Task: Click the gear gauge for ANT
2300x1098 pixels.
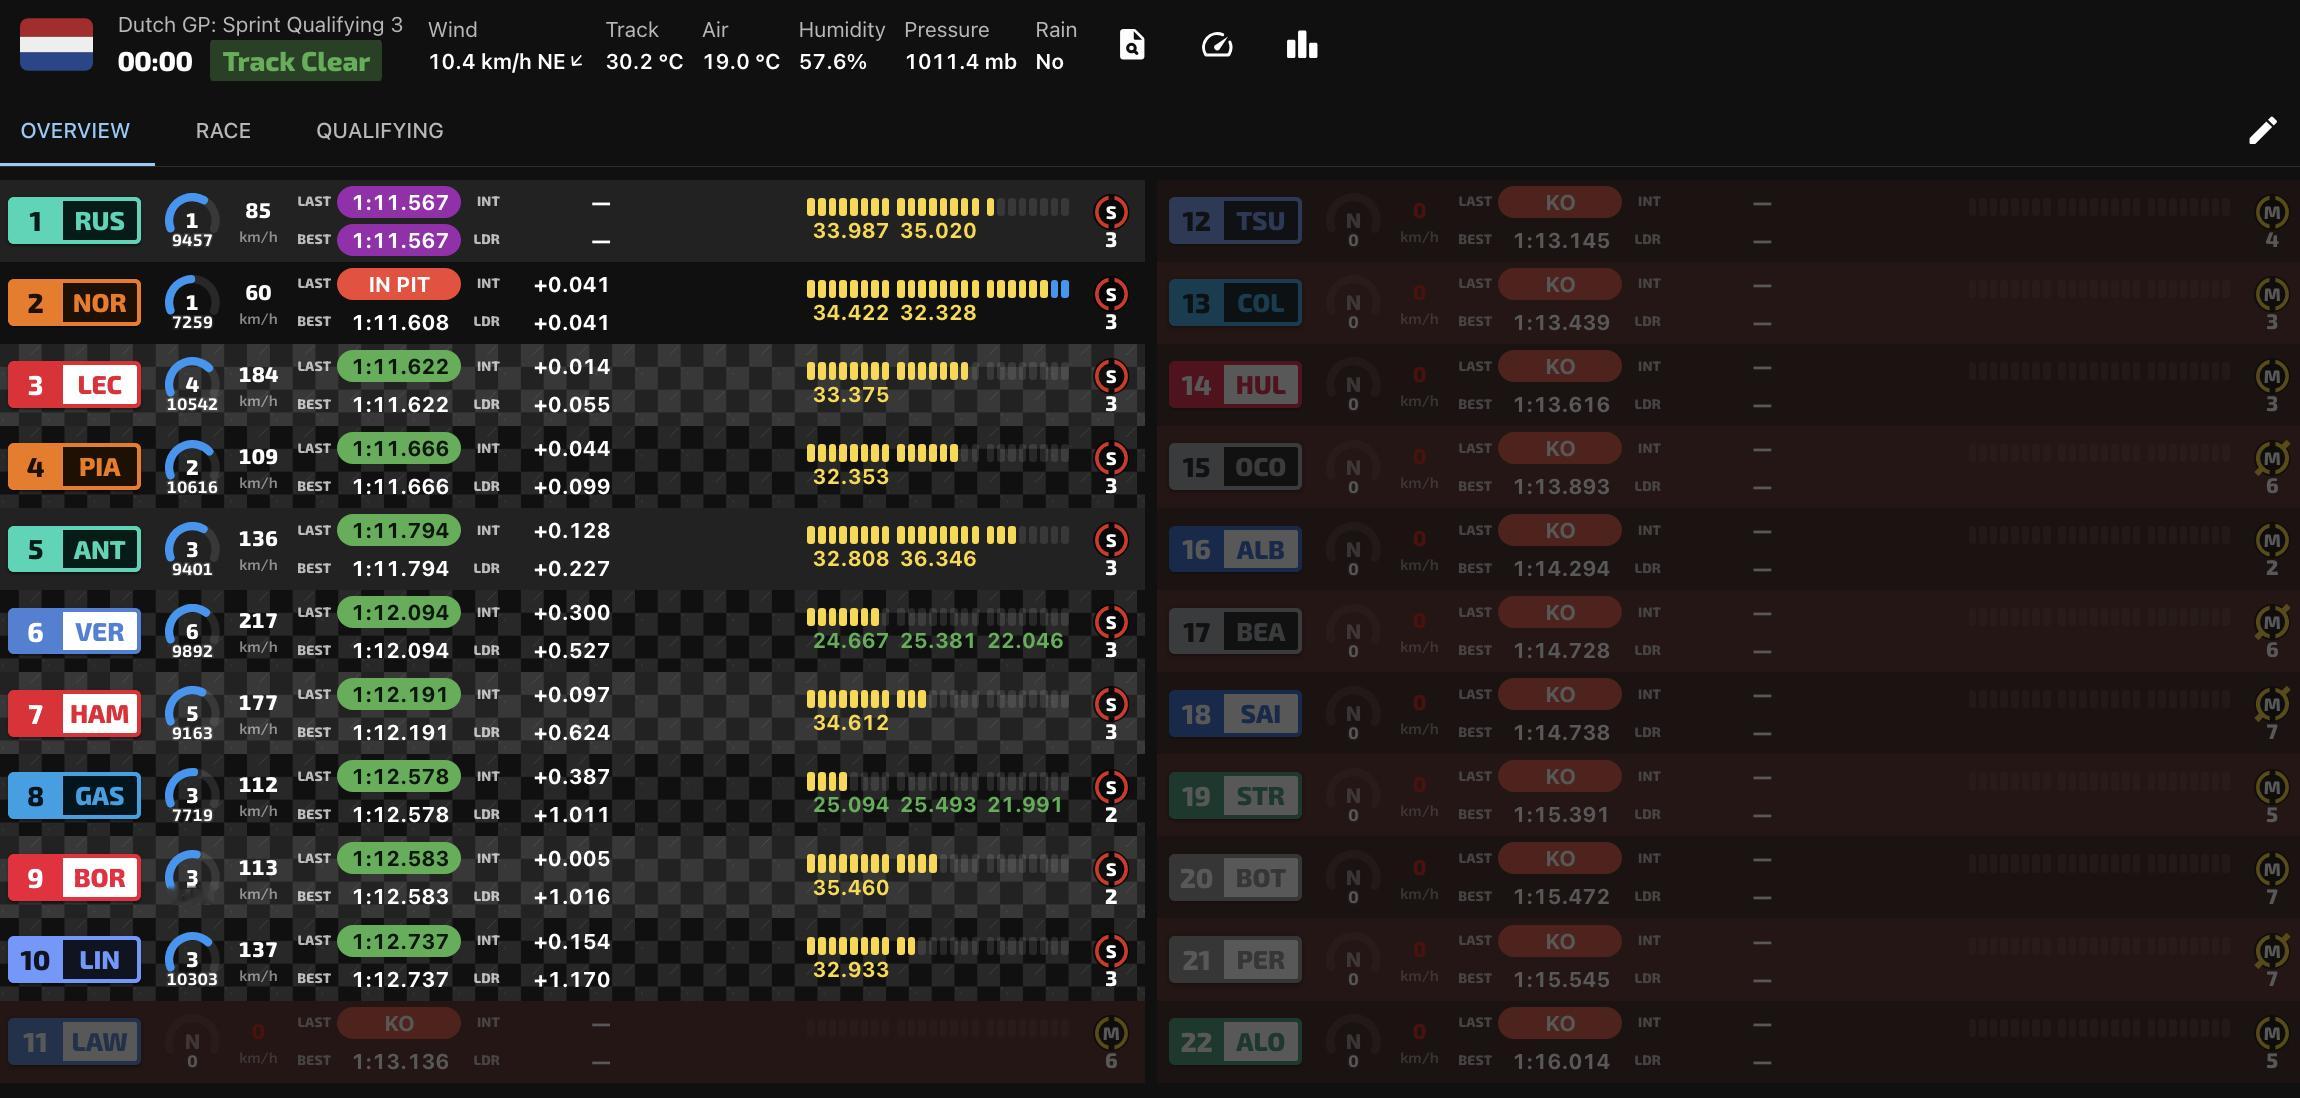Action: click(192, 549)
